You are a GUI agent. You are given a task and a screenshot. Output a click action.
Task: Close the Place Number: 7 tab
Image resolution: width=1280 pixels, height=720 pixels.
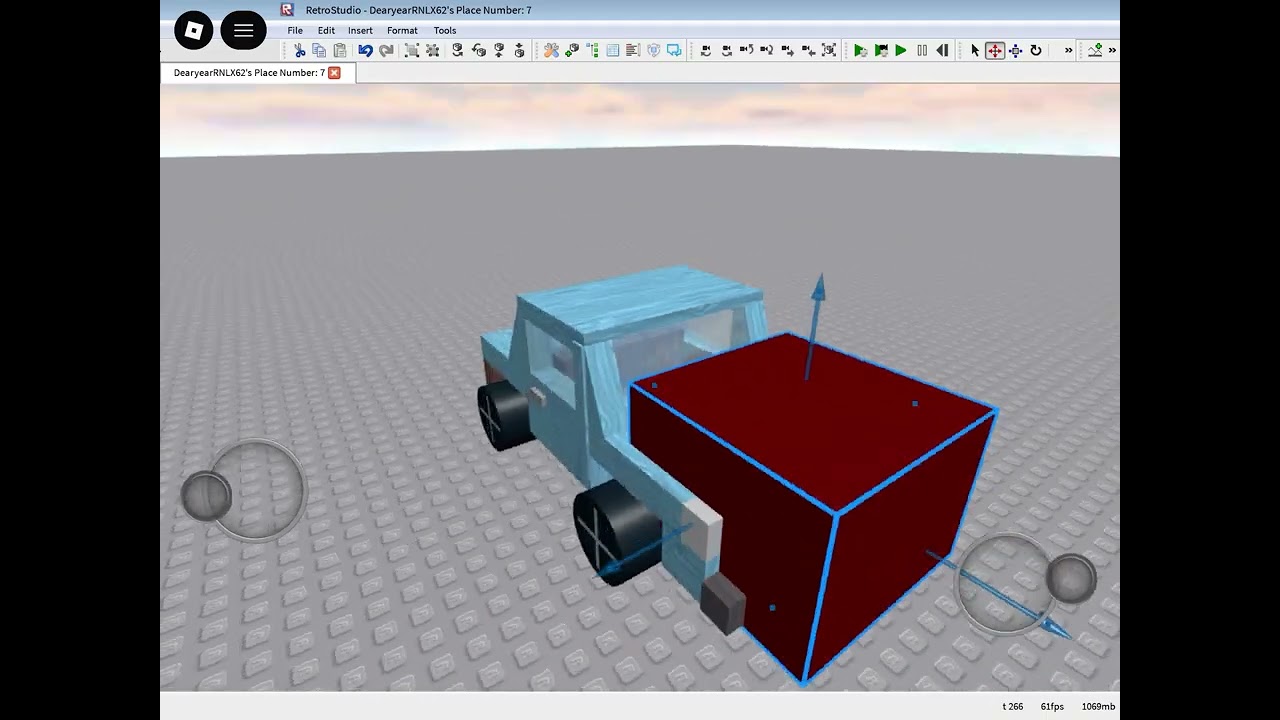(334, 73)
